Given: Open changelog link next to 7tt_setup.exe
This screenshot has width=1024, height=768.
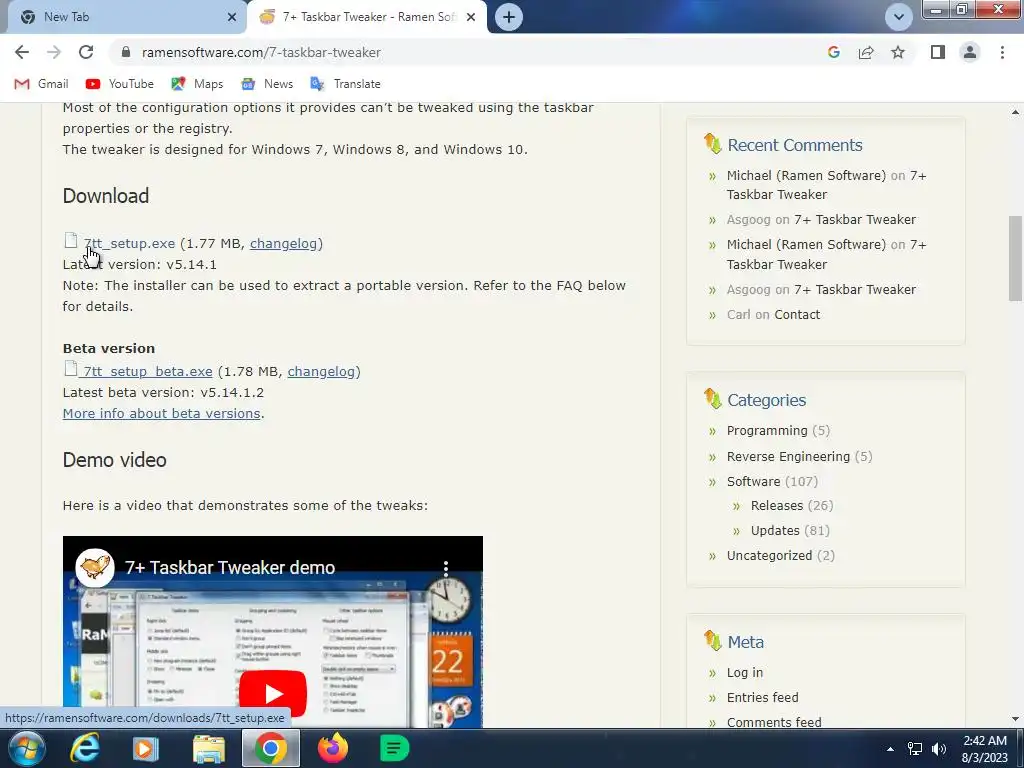Looking at the screenshot, I should (x=283, y=243).
